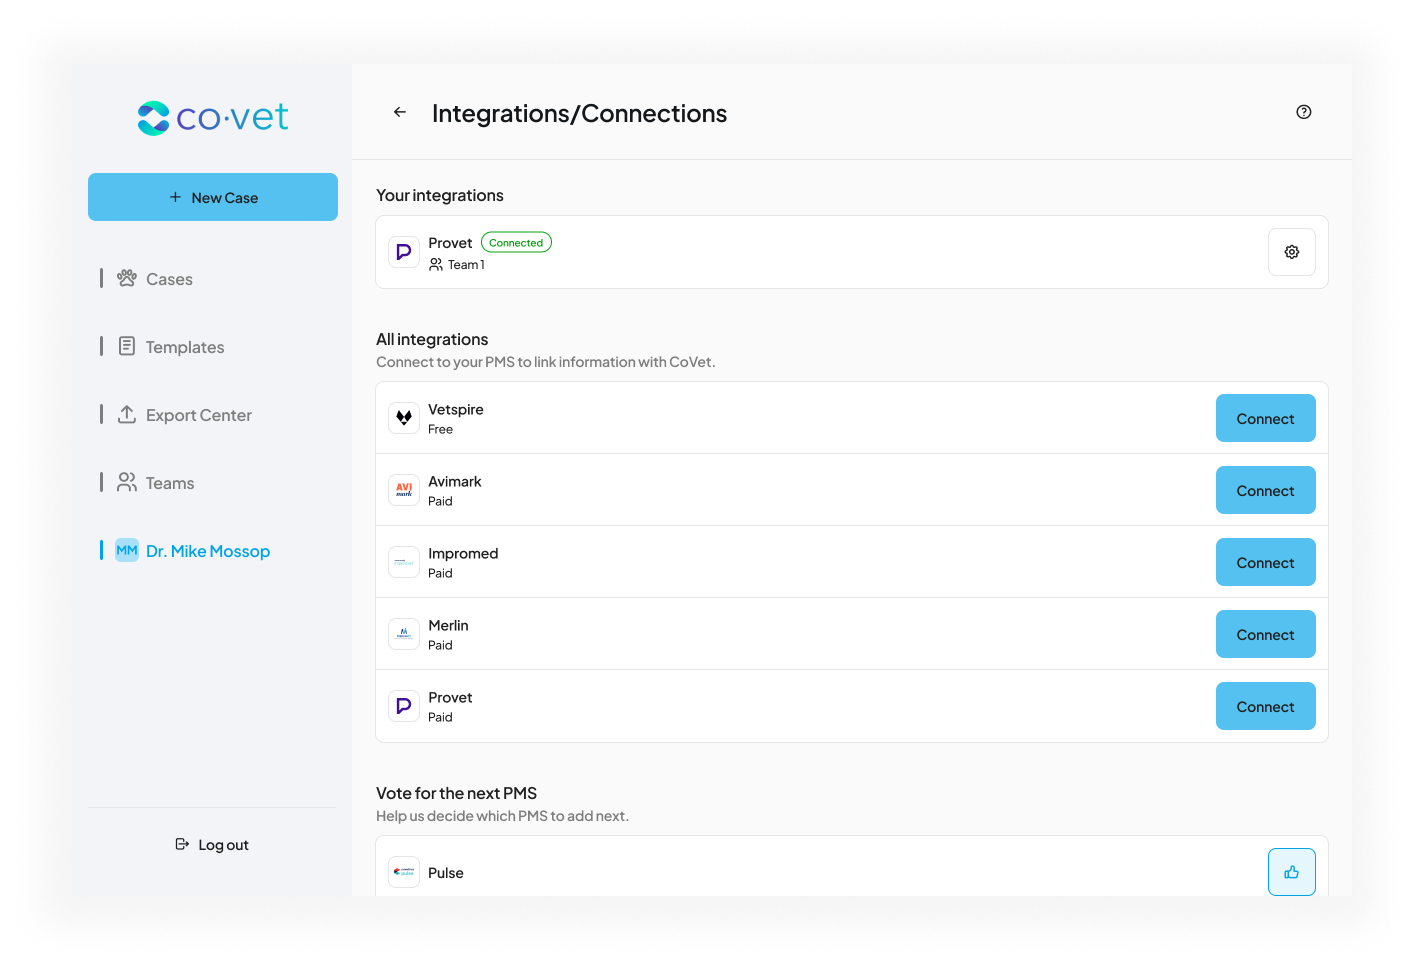Click the thumbs-up vote for Pulse
The height and width of the screenshot is (968, 1416).
pyautogui.click(x=1291, y=872)
